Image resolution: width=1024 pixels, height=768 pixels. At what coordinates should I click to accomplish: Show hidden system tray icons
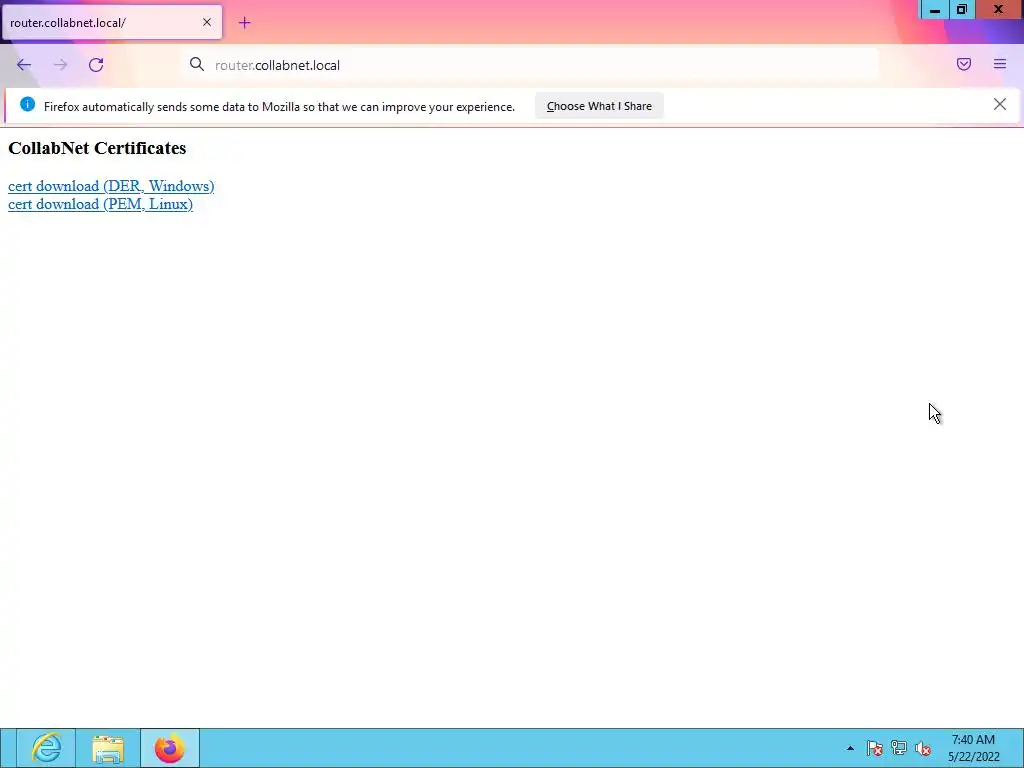pyautogui.click(x=850, y=748)
